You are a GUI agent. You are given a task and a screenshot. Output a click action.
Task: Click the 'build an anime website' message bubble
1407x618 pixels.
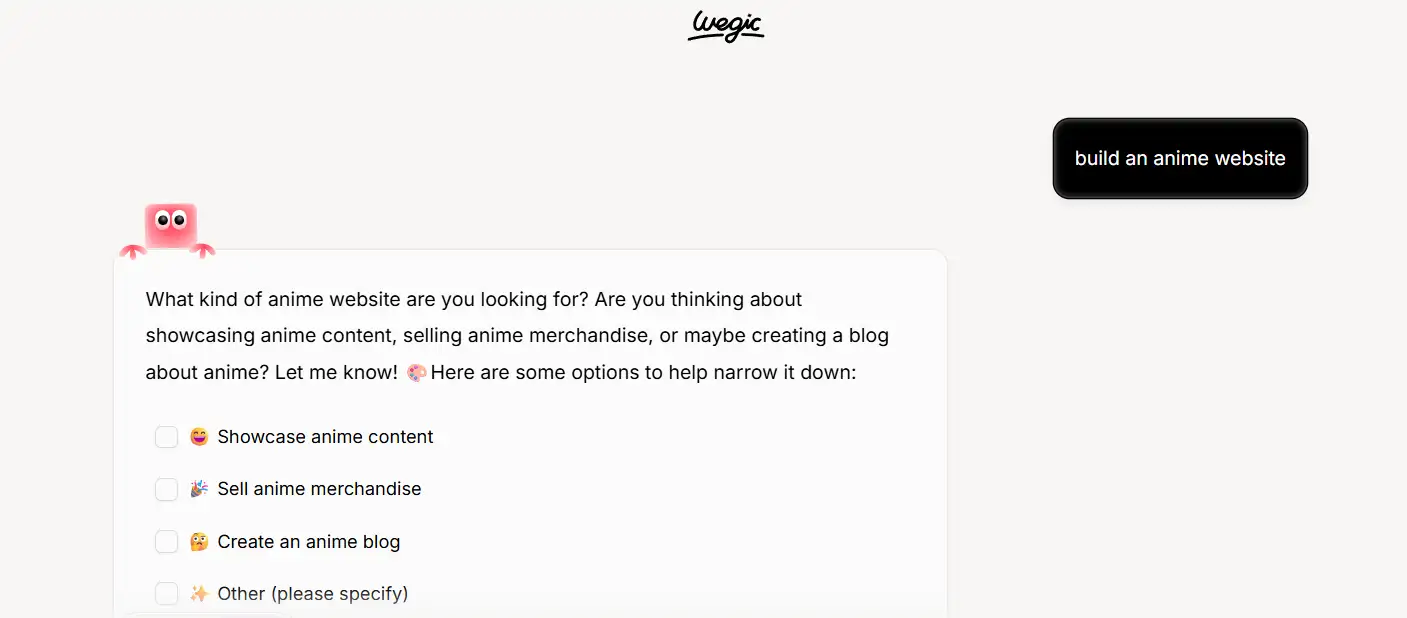tap(1180, 158)
